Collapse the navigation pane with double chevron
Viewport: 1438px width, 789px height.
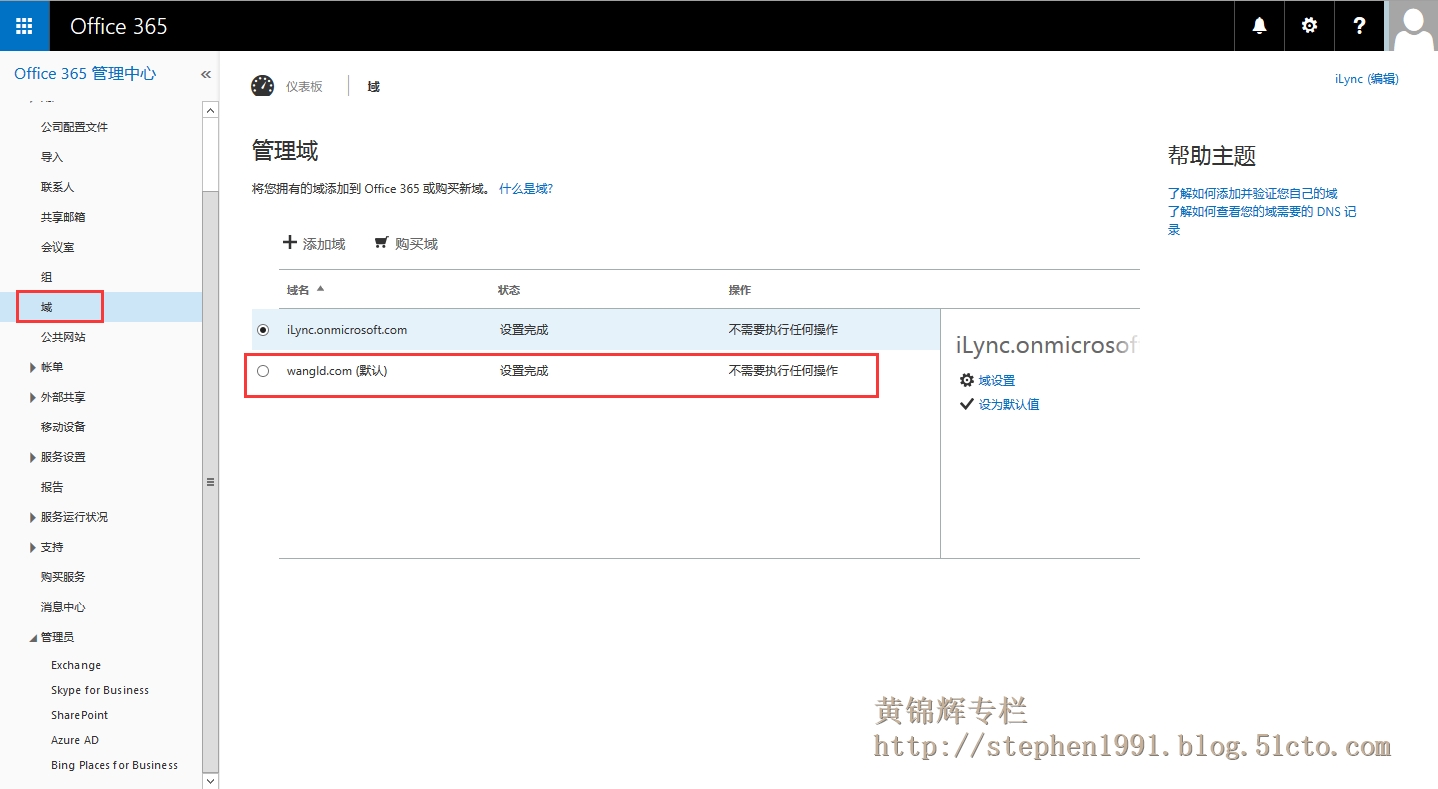(206, 74)
